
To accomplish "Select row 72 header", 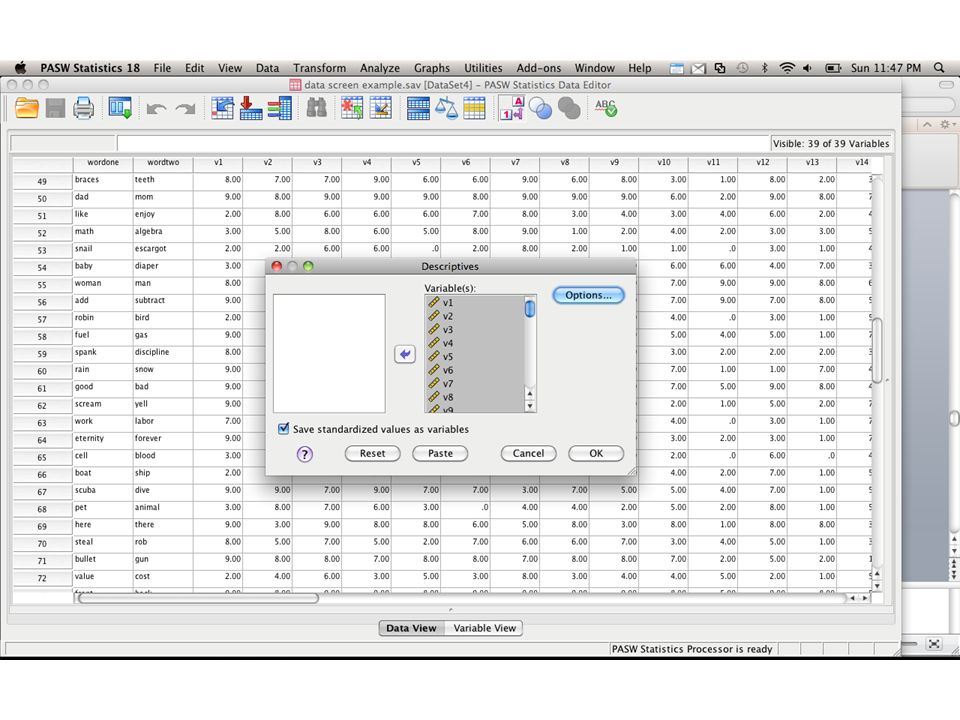I will 42,578.
